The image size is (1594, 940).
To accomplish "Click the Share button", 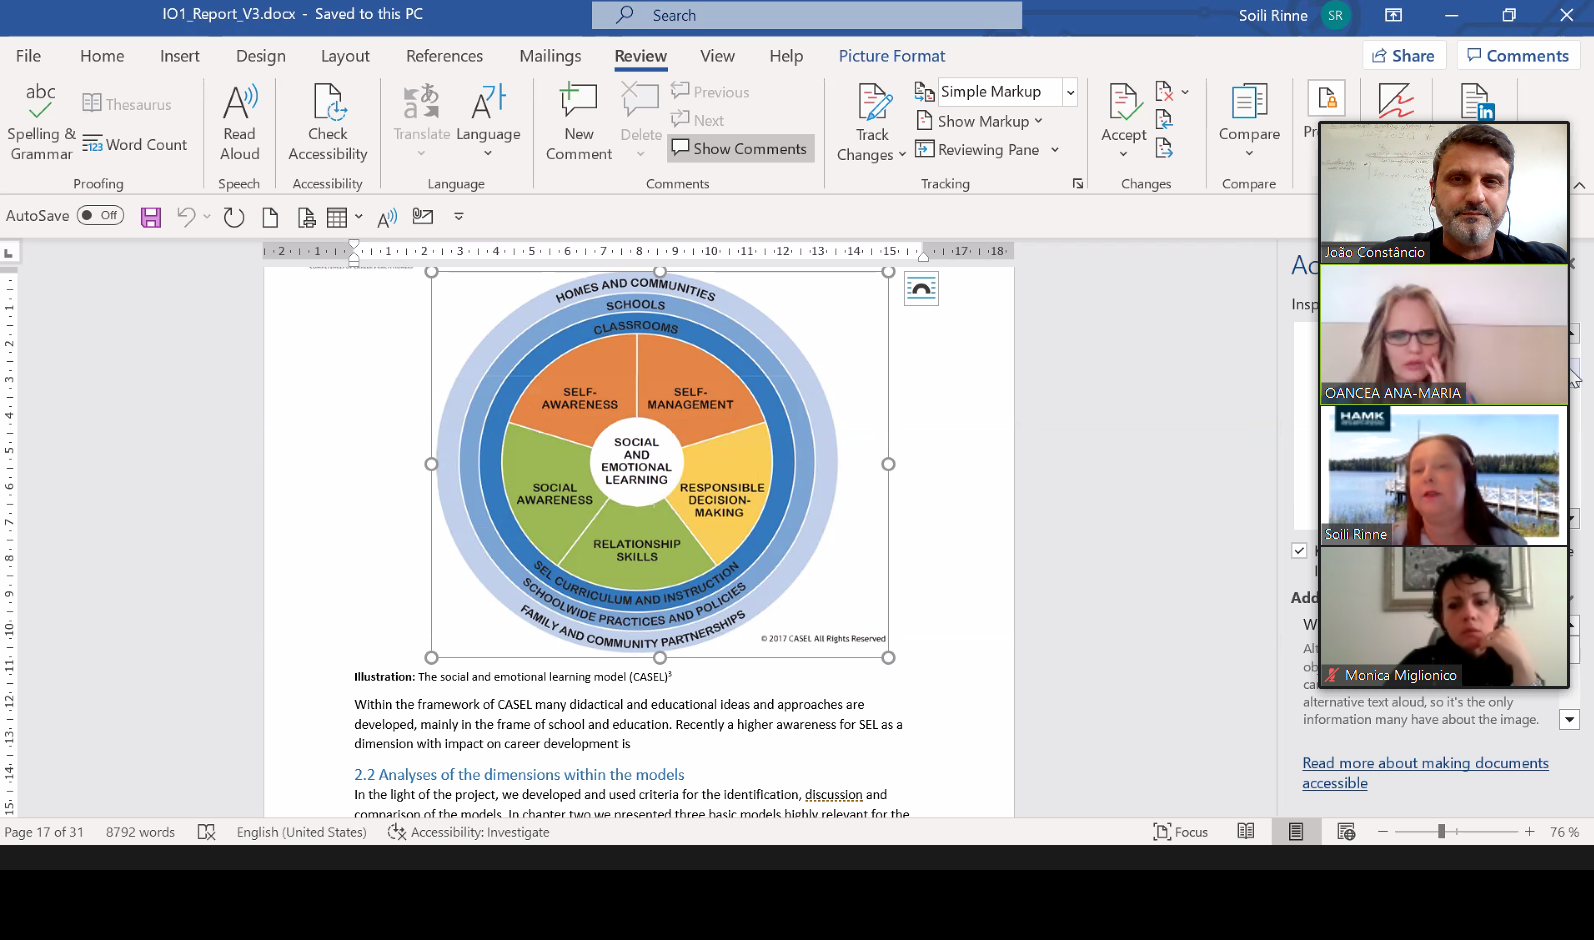I will 1403,56.
